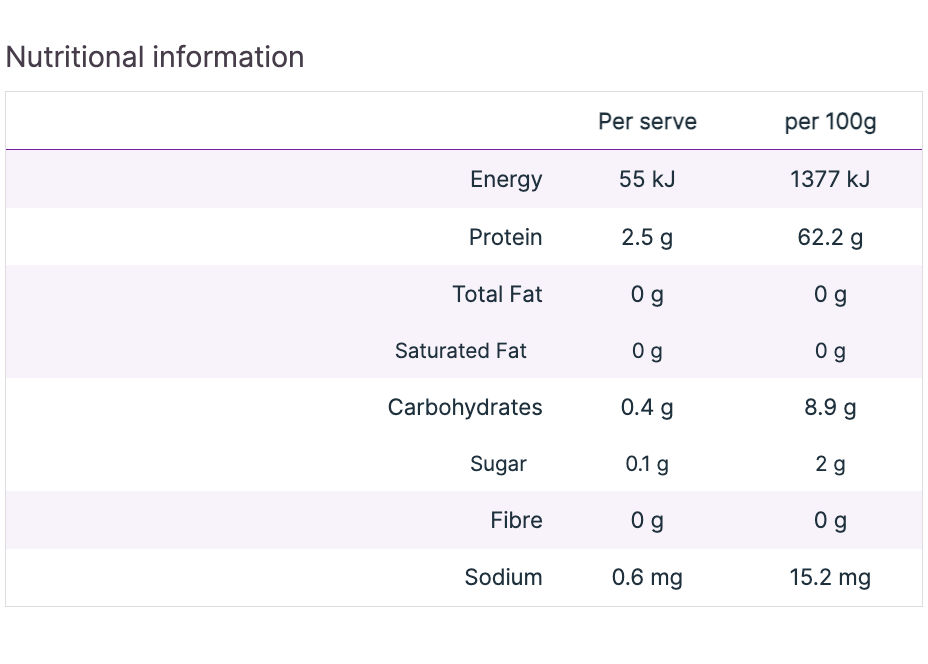The image size is (928, 664).
Task: Select the Per serve column header
Action: click(647, 122)
